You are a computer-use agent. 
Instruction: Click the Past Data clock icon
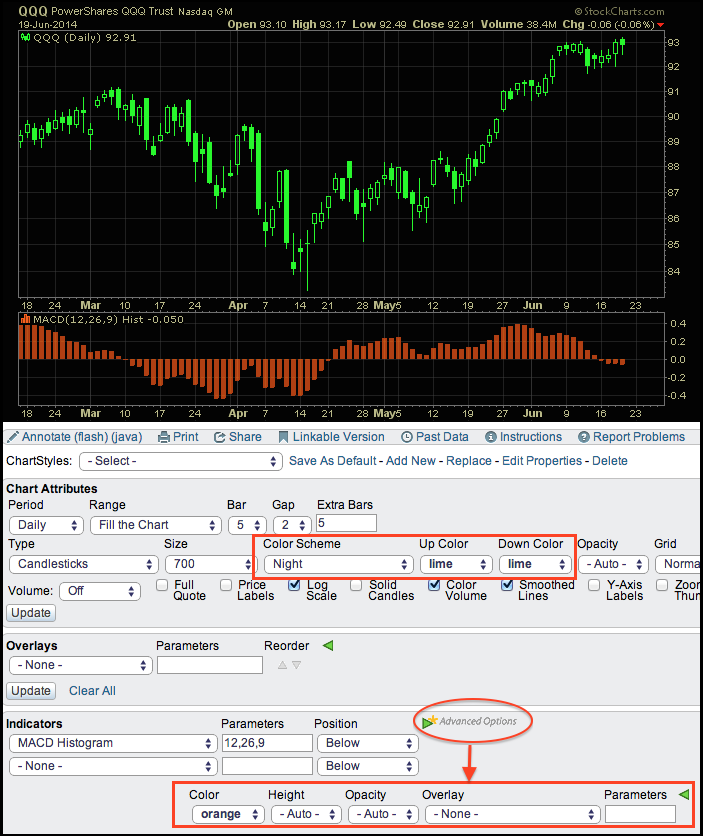(407, 437)
